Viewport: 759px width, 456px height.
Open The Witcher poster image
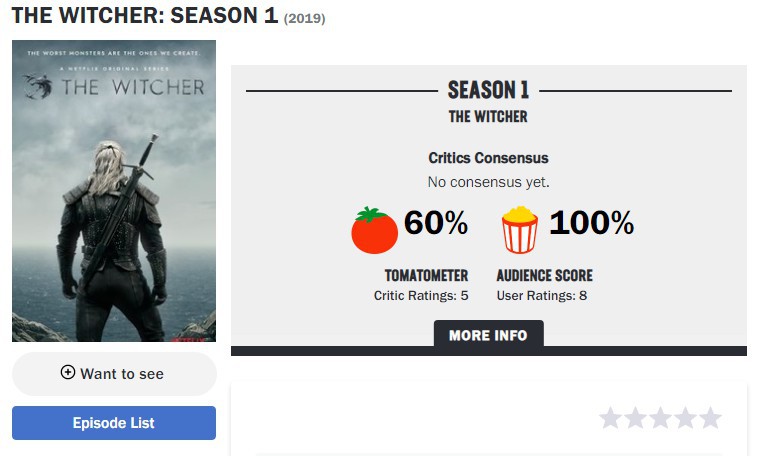114,191
